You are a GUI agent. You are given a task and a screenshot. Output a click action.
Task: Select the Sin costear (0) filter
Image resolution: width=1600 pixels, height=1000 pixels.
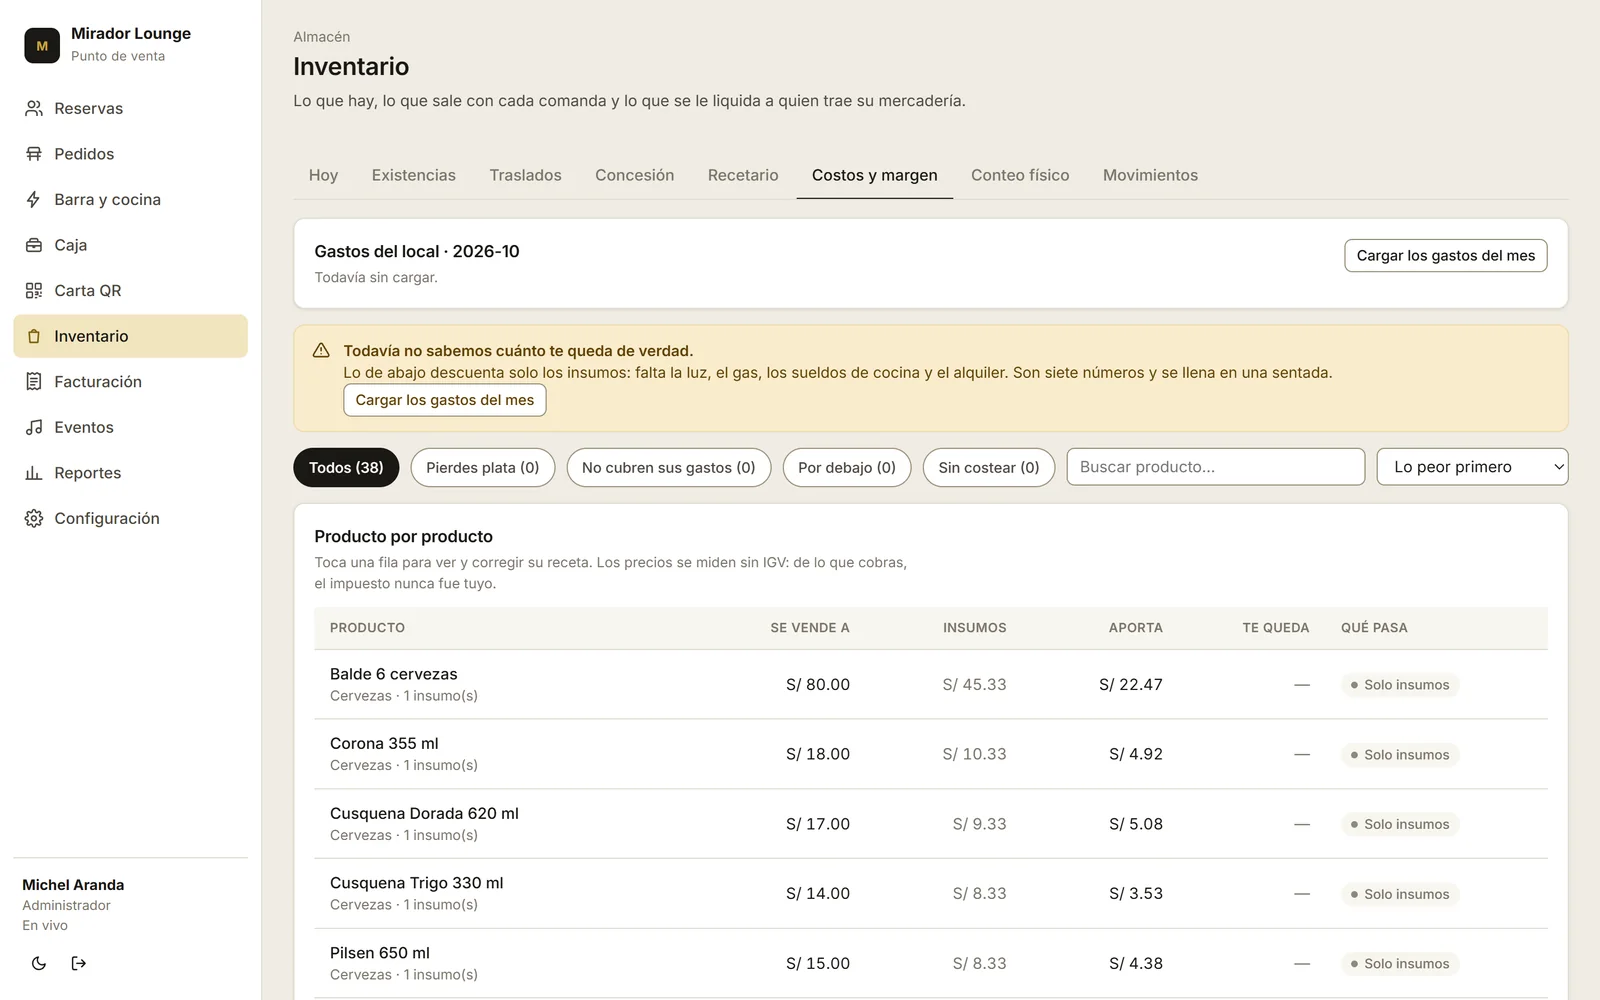tap(989, 467)
